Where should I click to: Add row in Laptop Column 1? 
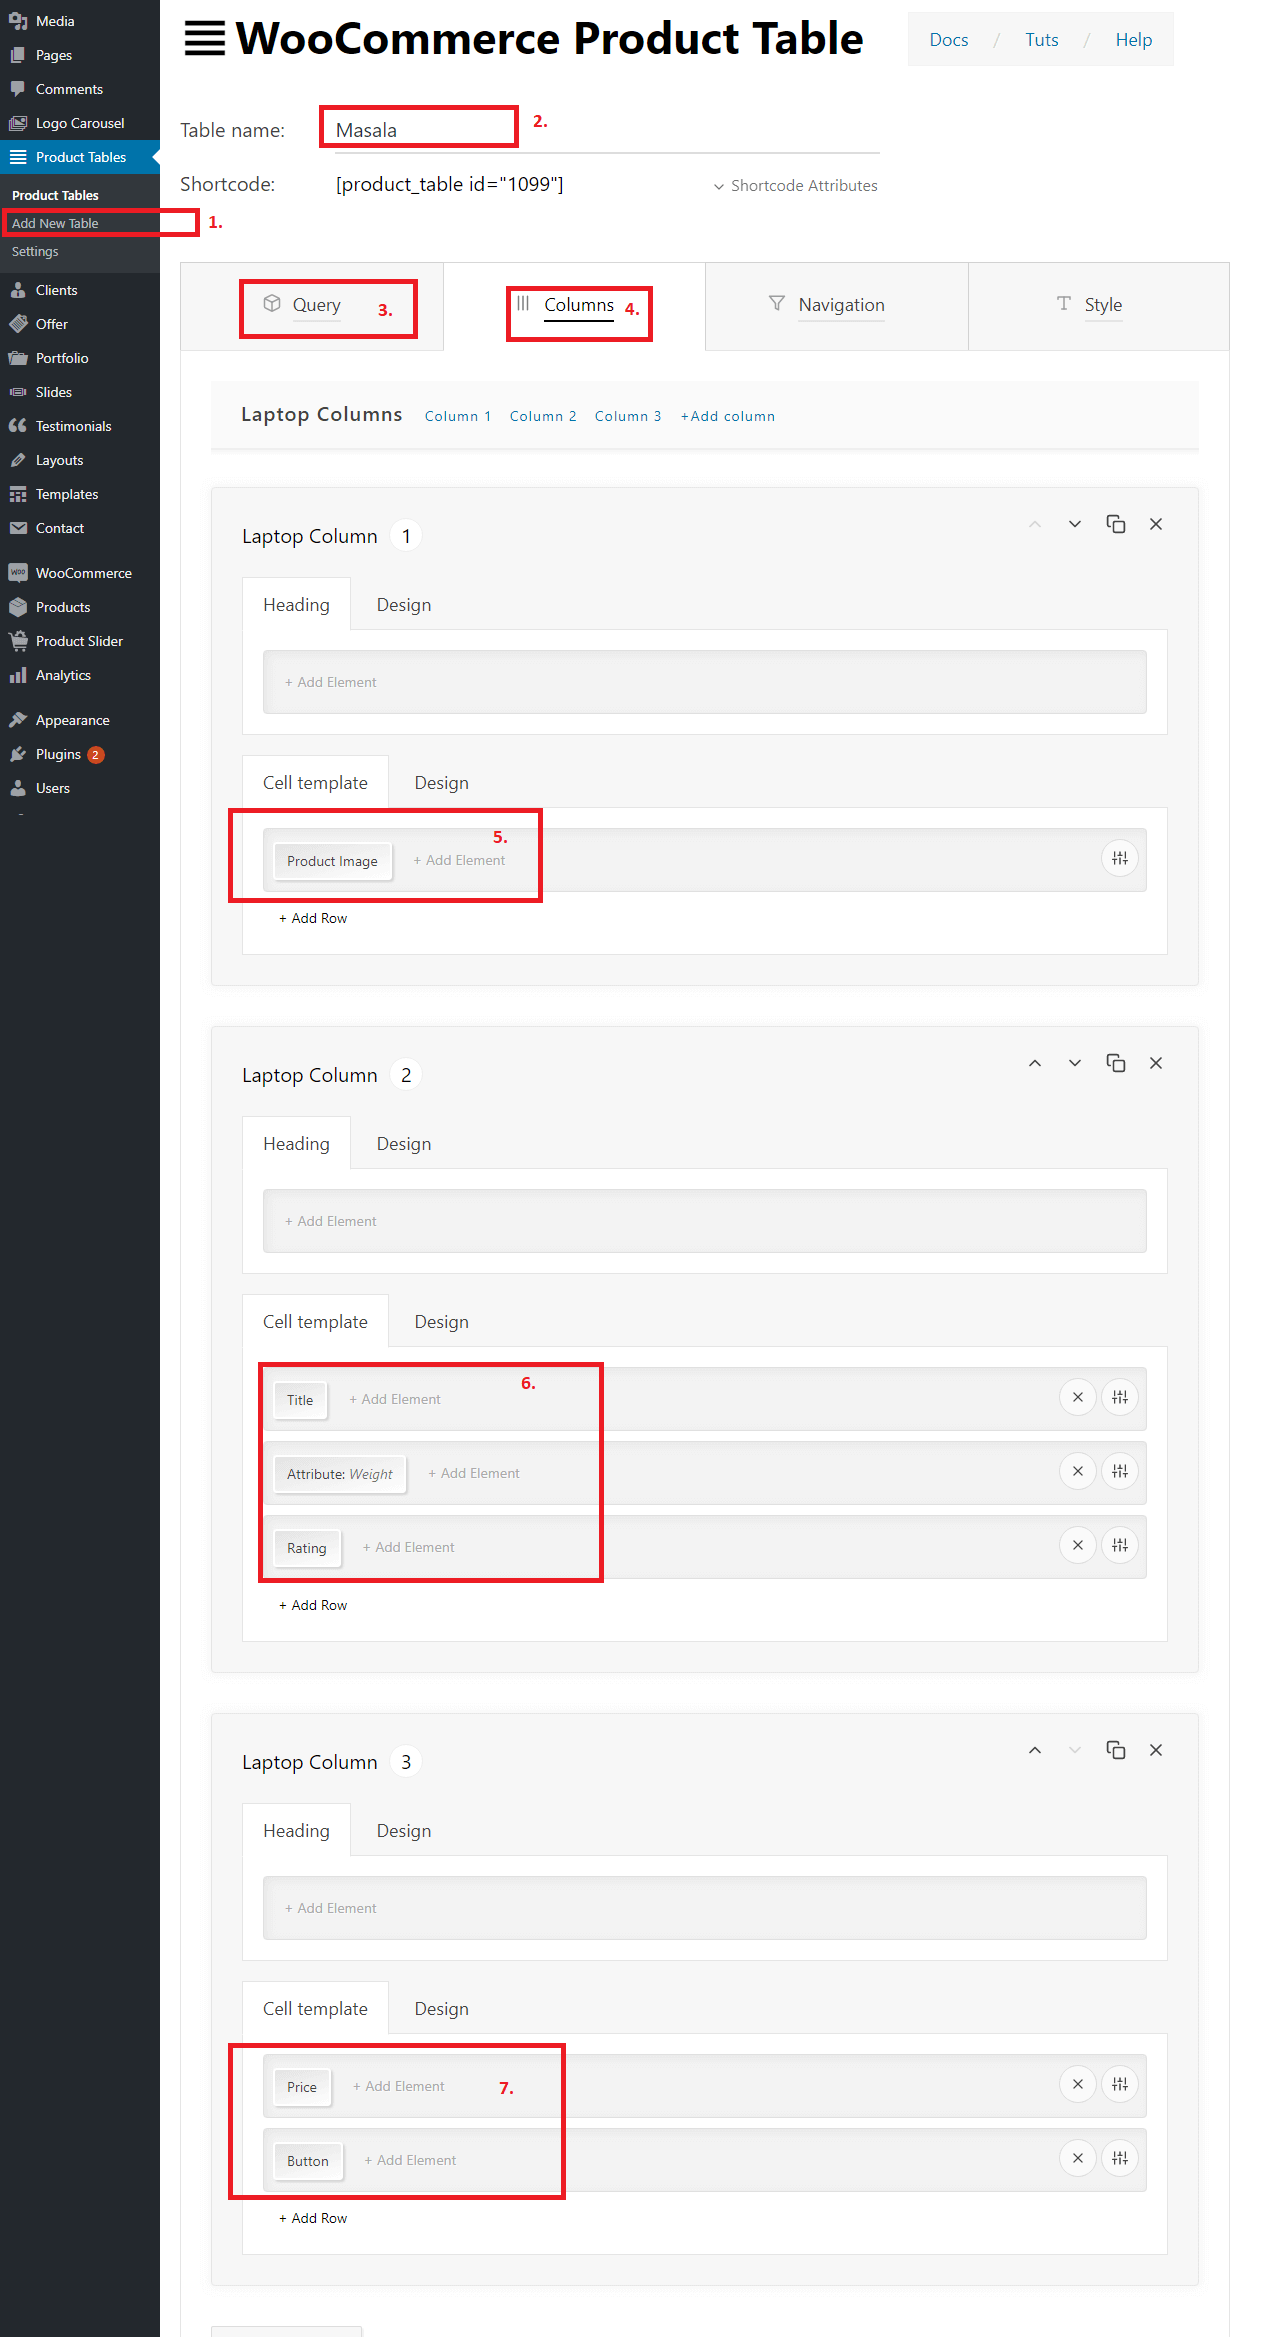click(313, 918)
